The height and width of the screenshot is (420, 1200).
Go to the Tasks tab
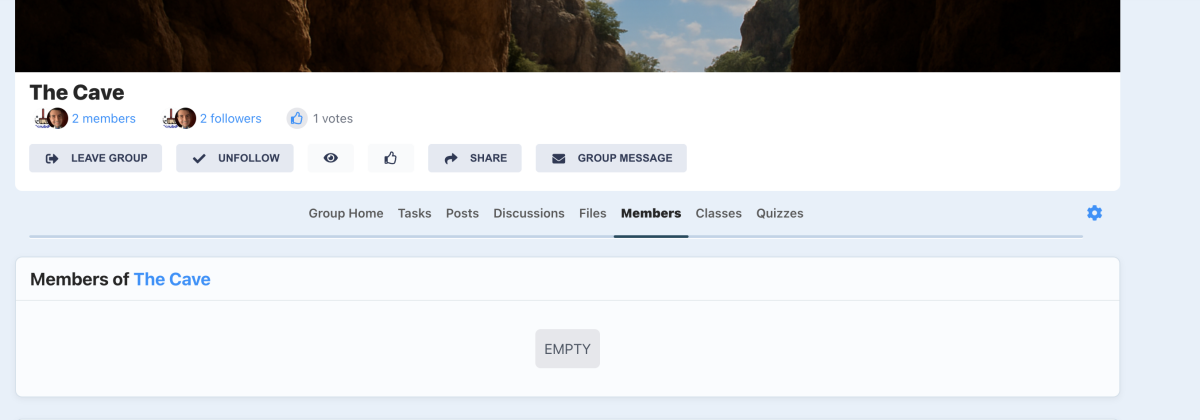(x=414, y=213)
